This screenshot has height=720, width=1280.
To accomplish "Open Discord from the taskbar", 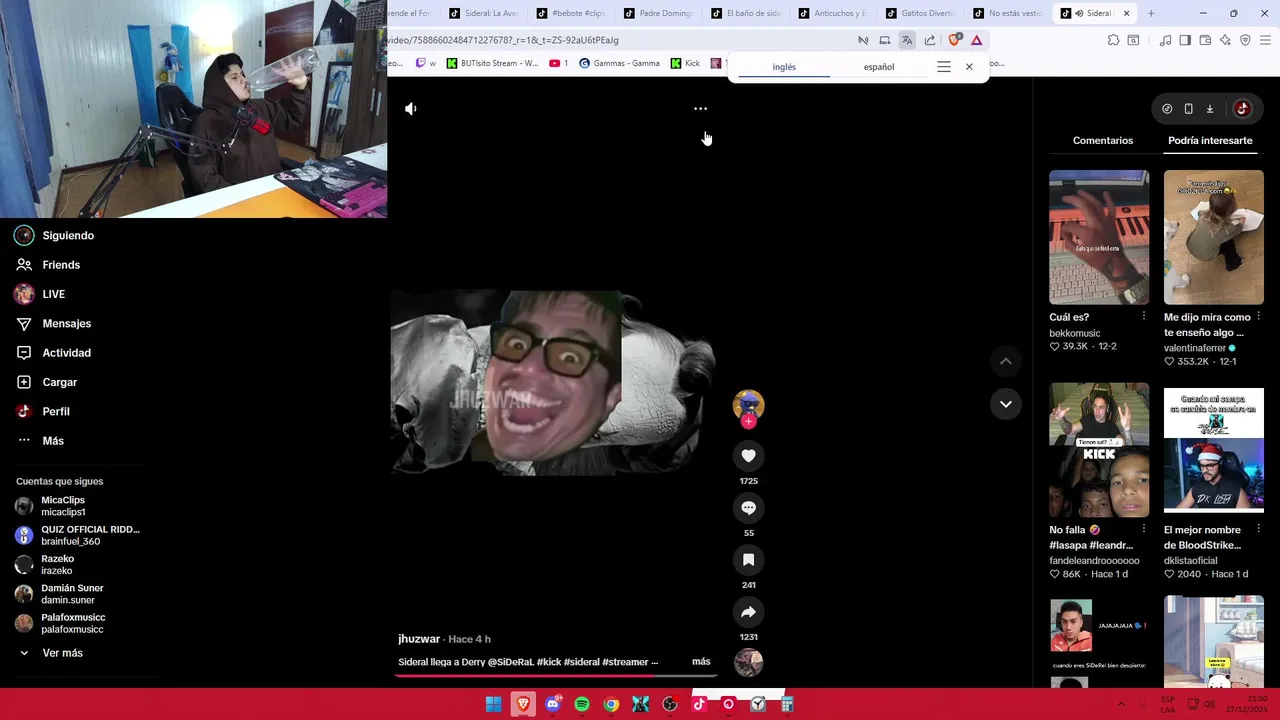I will click(x=552, y=704).
